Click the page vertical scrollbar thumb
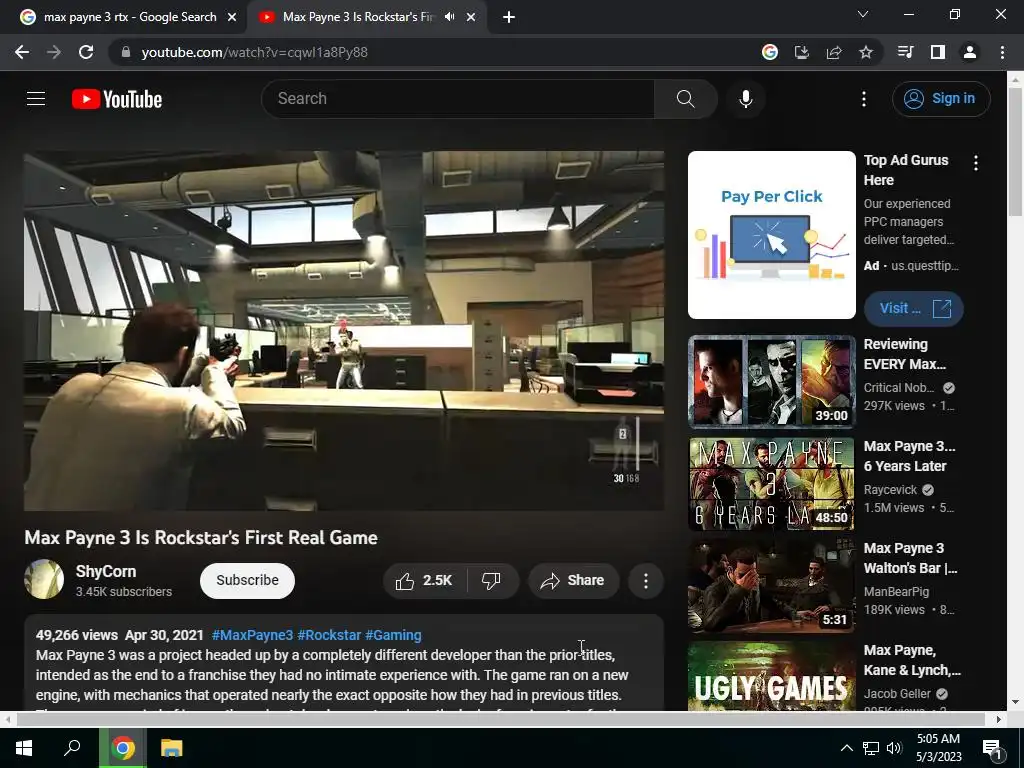The width and height of the screenshot is (1024, 768). point(1015,150)
